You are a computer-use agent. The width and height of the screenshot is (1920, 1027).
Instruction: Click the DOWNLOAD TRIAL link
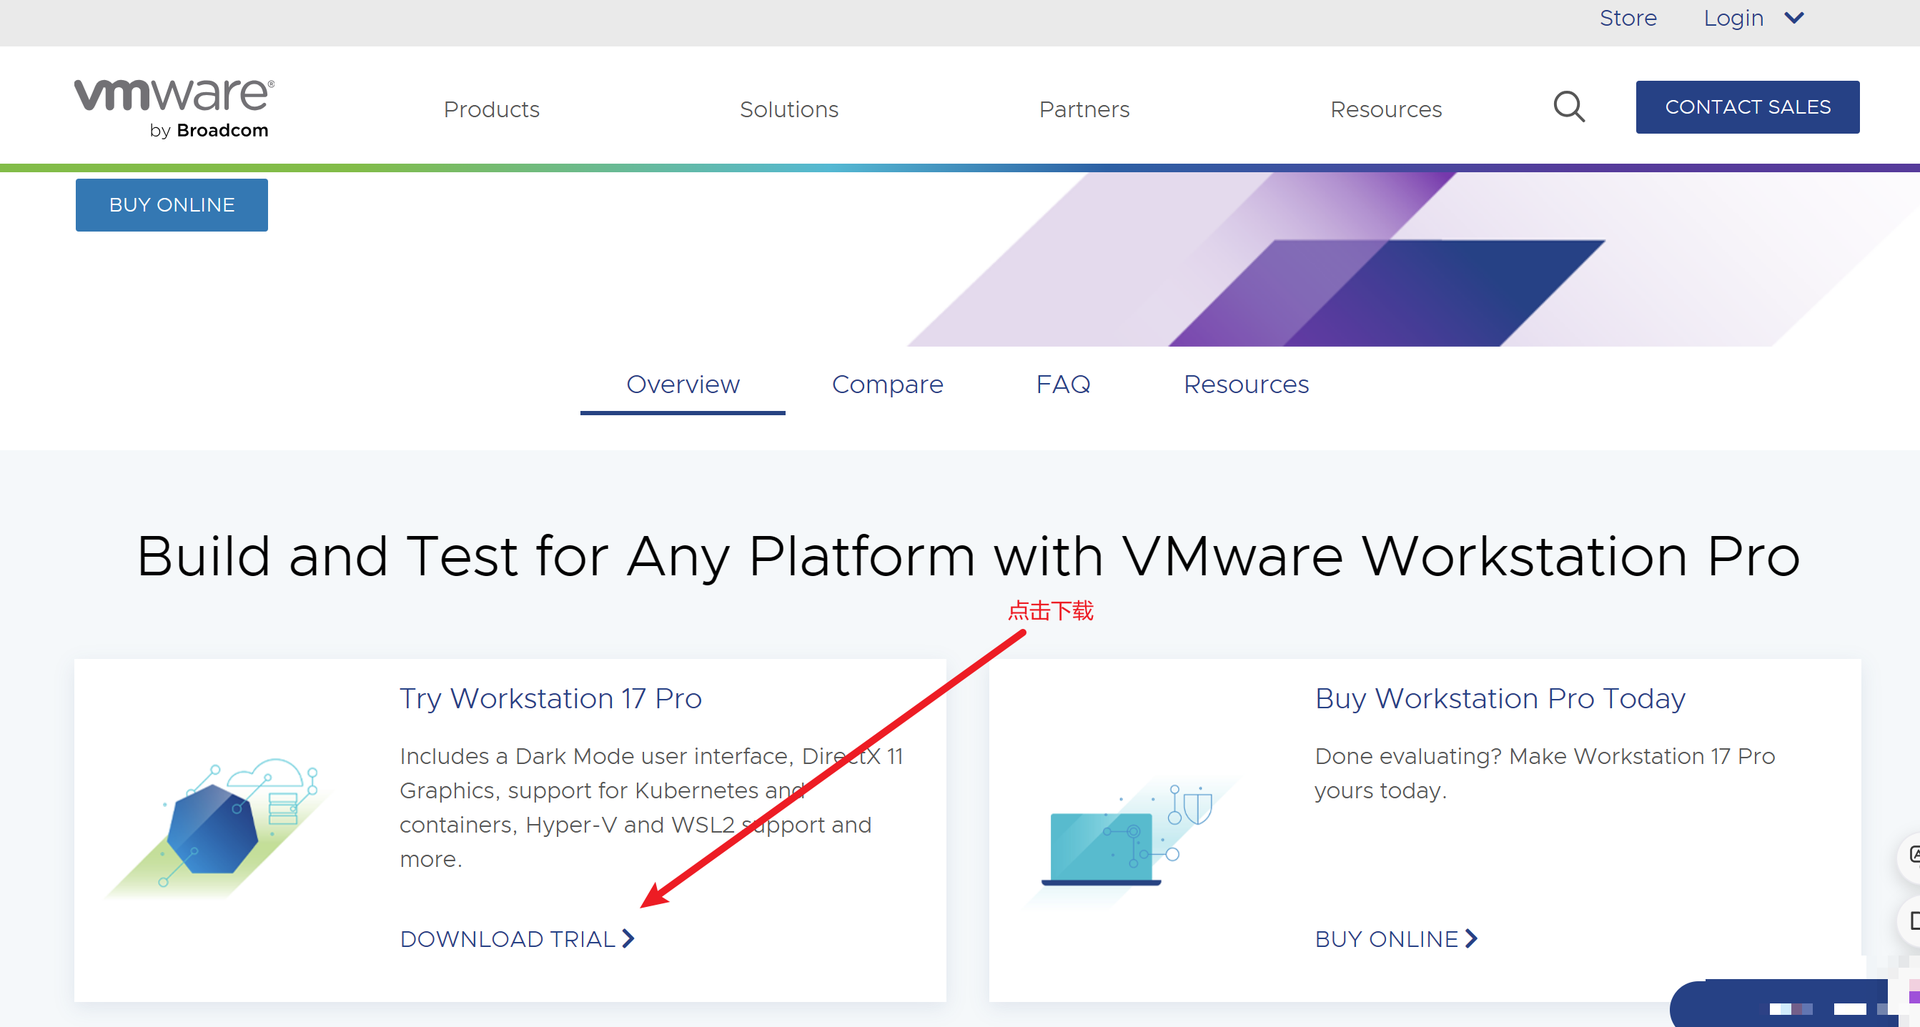point(517,939)
